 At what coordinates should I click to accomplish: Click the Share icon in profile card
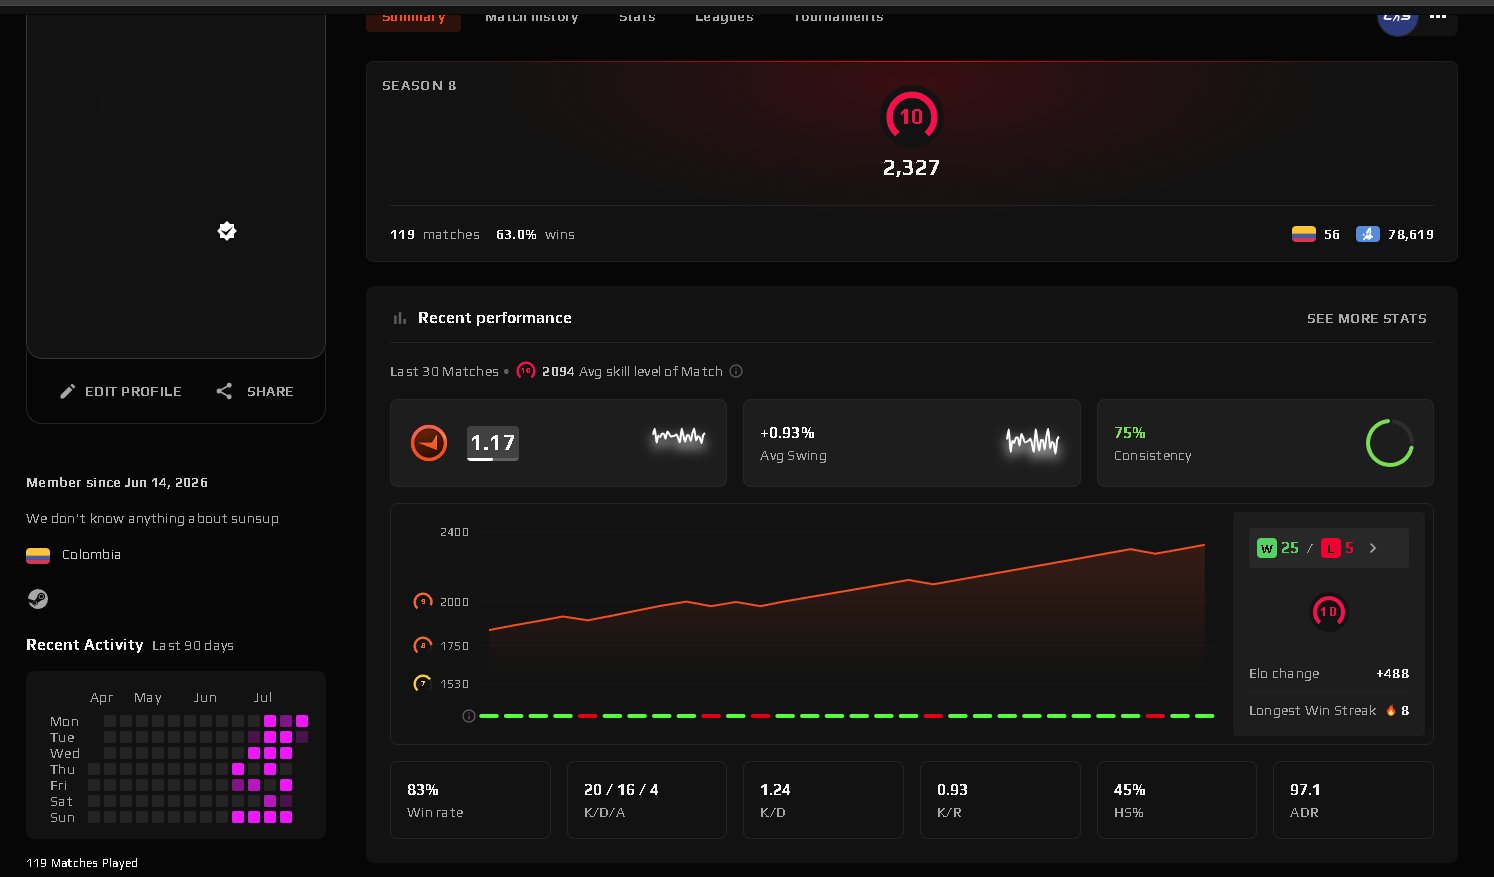coord(224,392)
